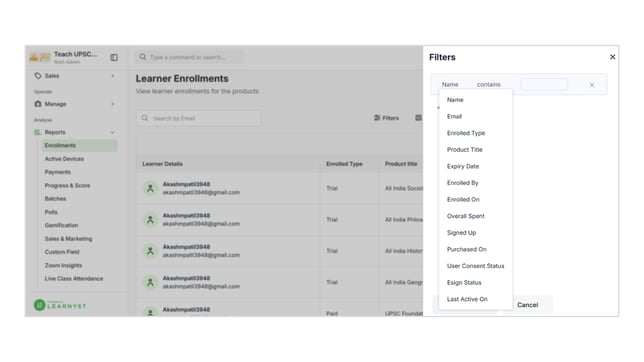This screenshot has height=362, width=644.
Task: Close the Filters panel
Action: 612,57
